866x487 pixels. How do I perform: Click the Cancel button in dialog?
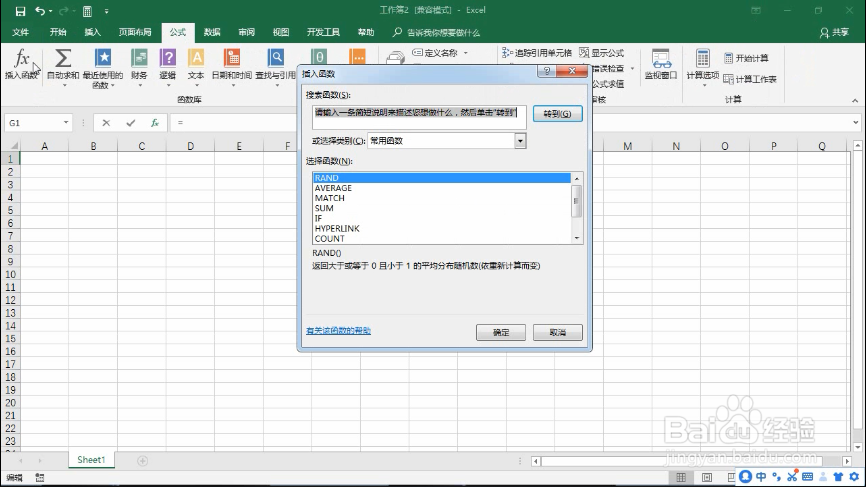click(x=558, y=332)
